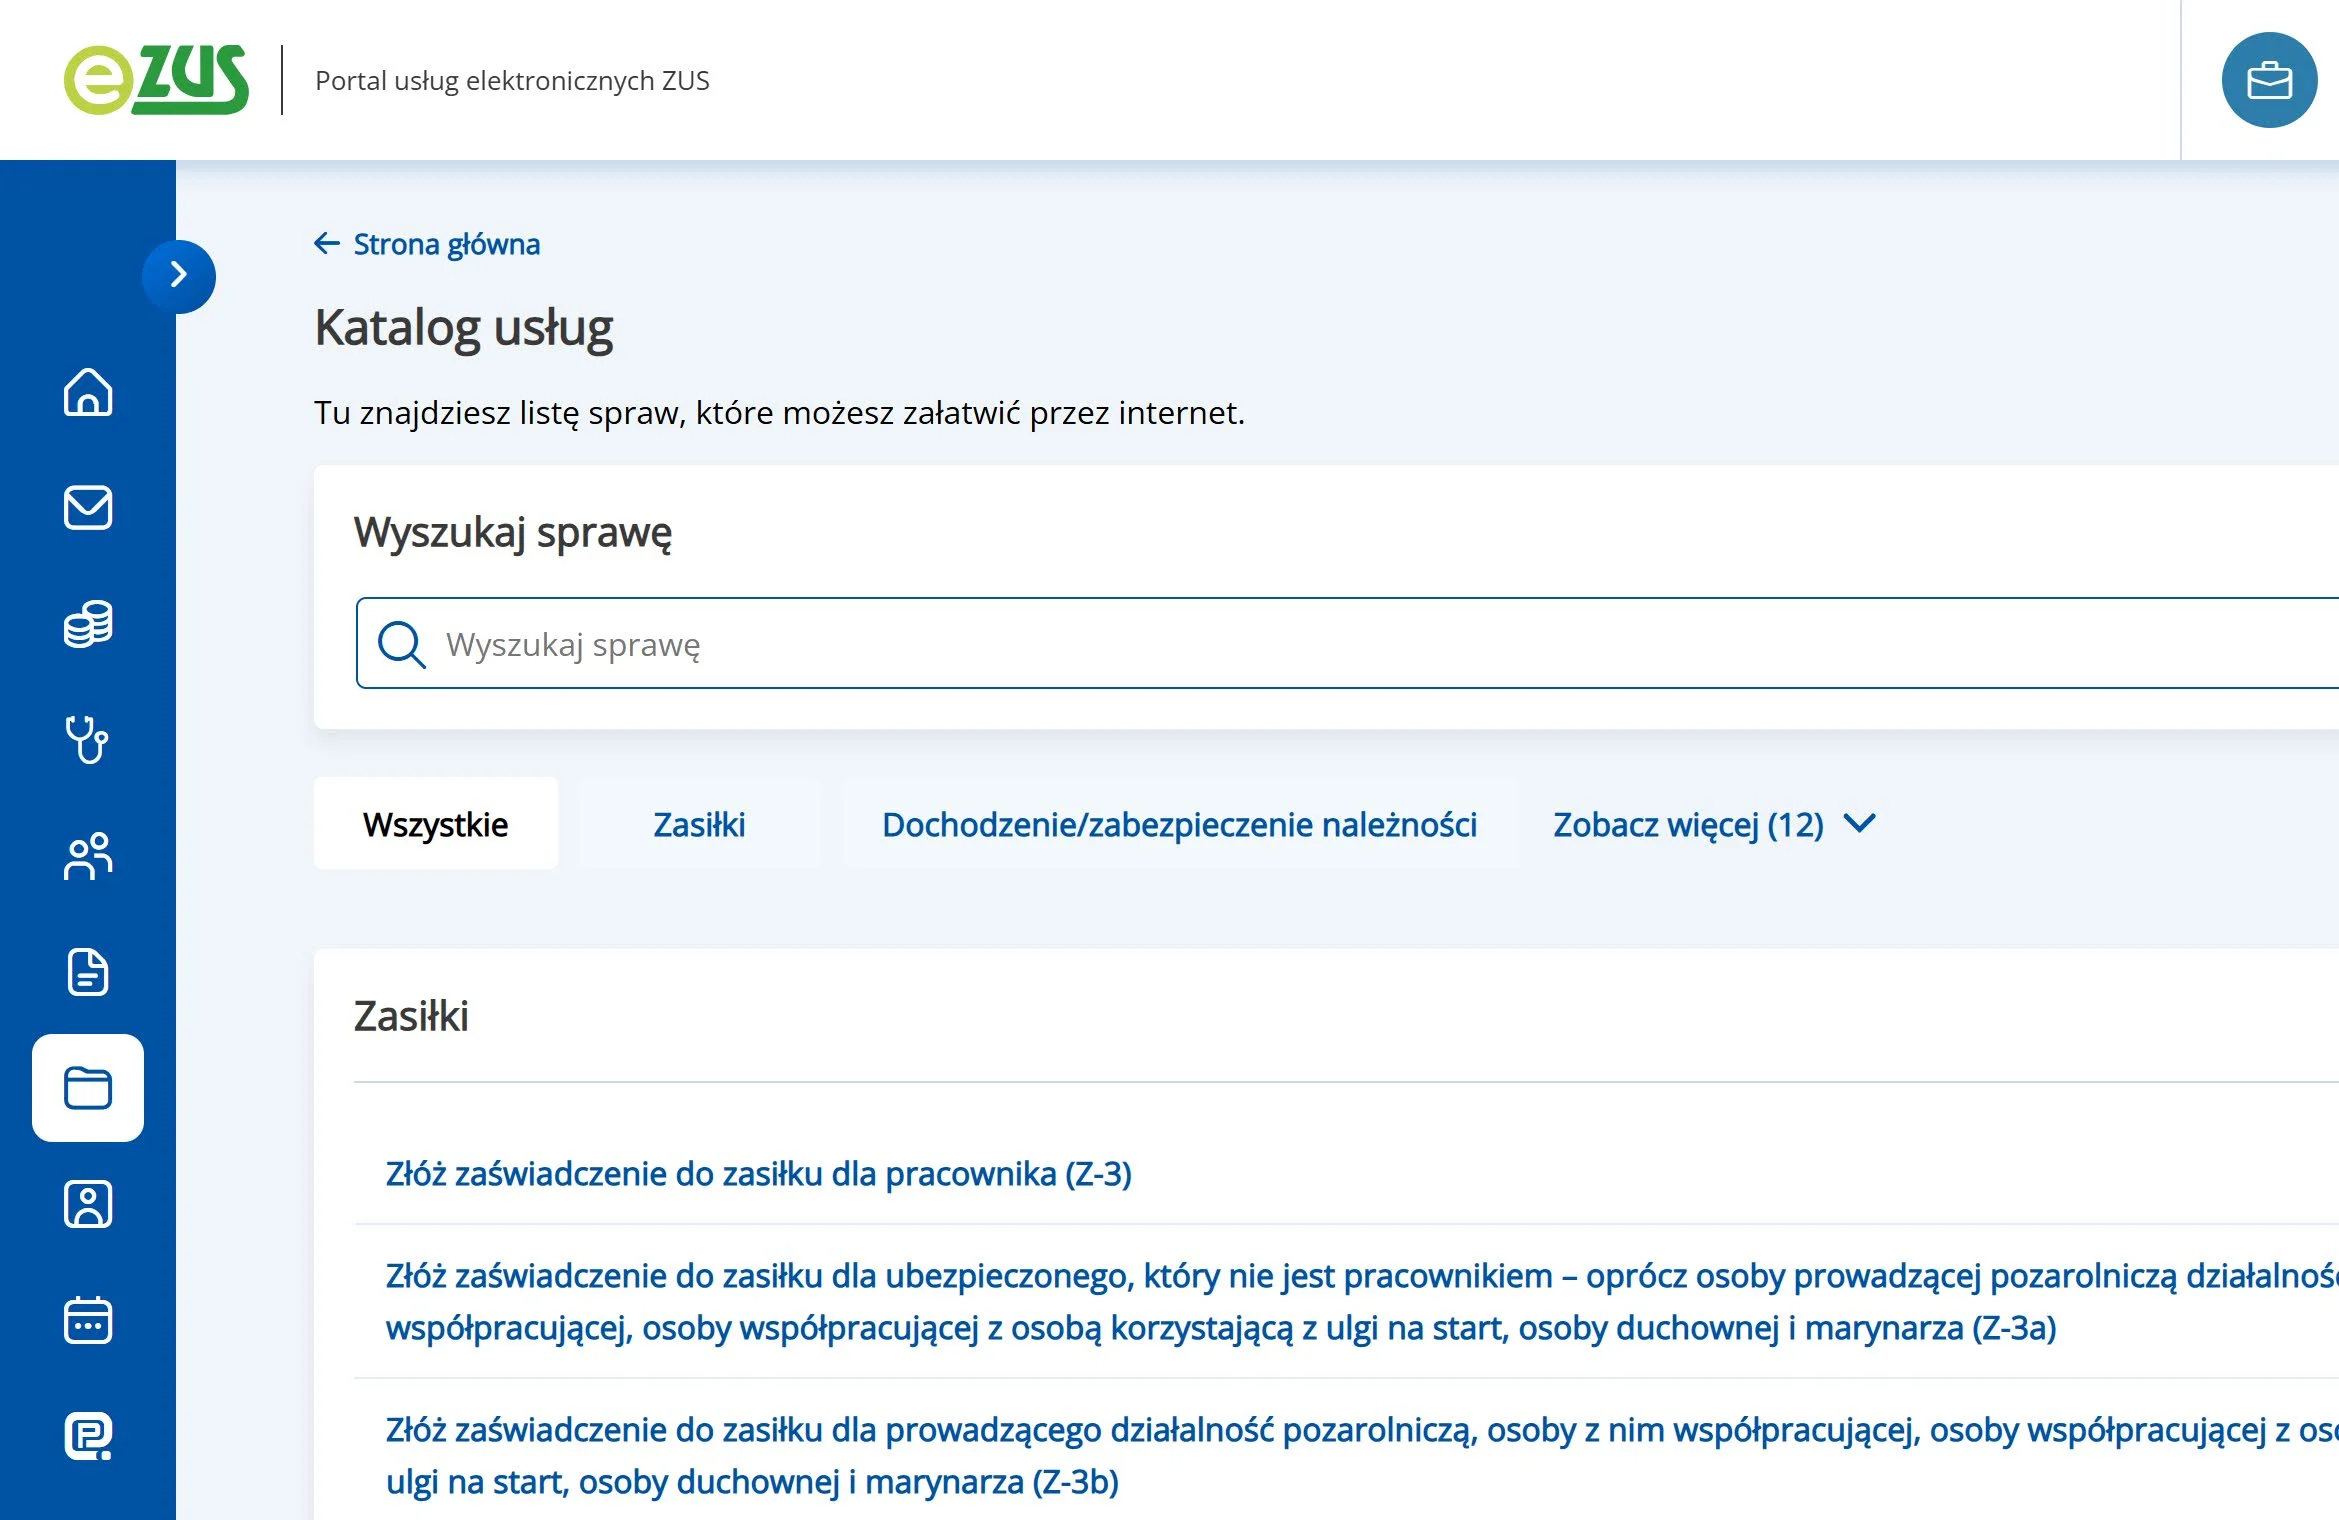2339x1520 pixels.
Task: Open the document icon in sidebar
Action: coord(88,972)
